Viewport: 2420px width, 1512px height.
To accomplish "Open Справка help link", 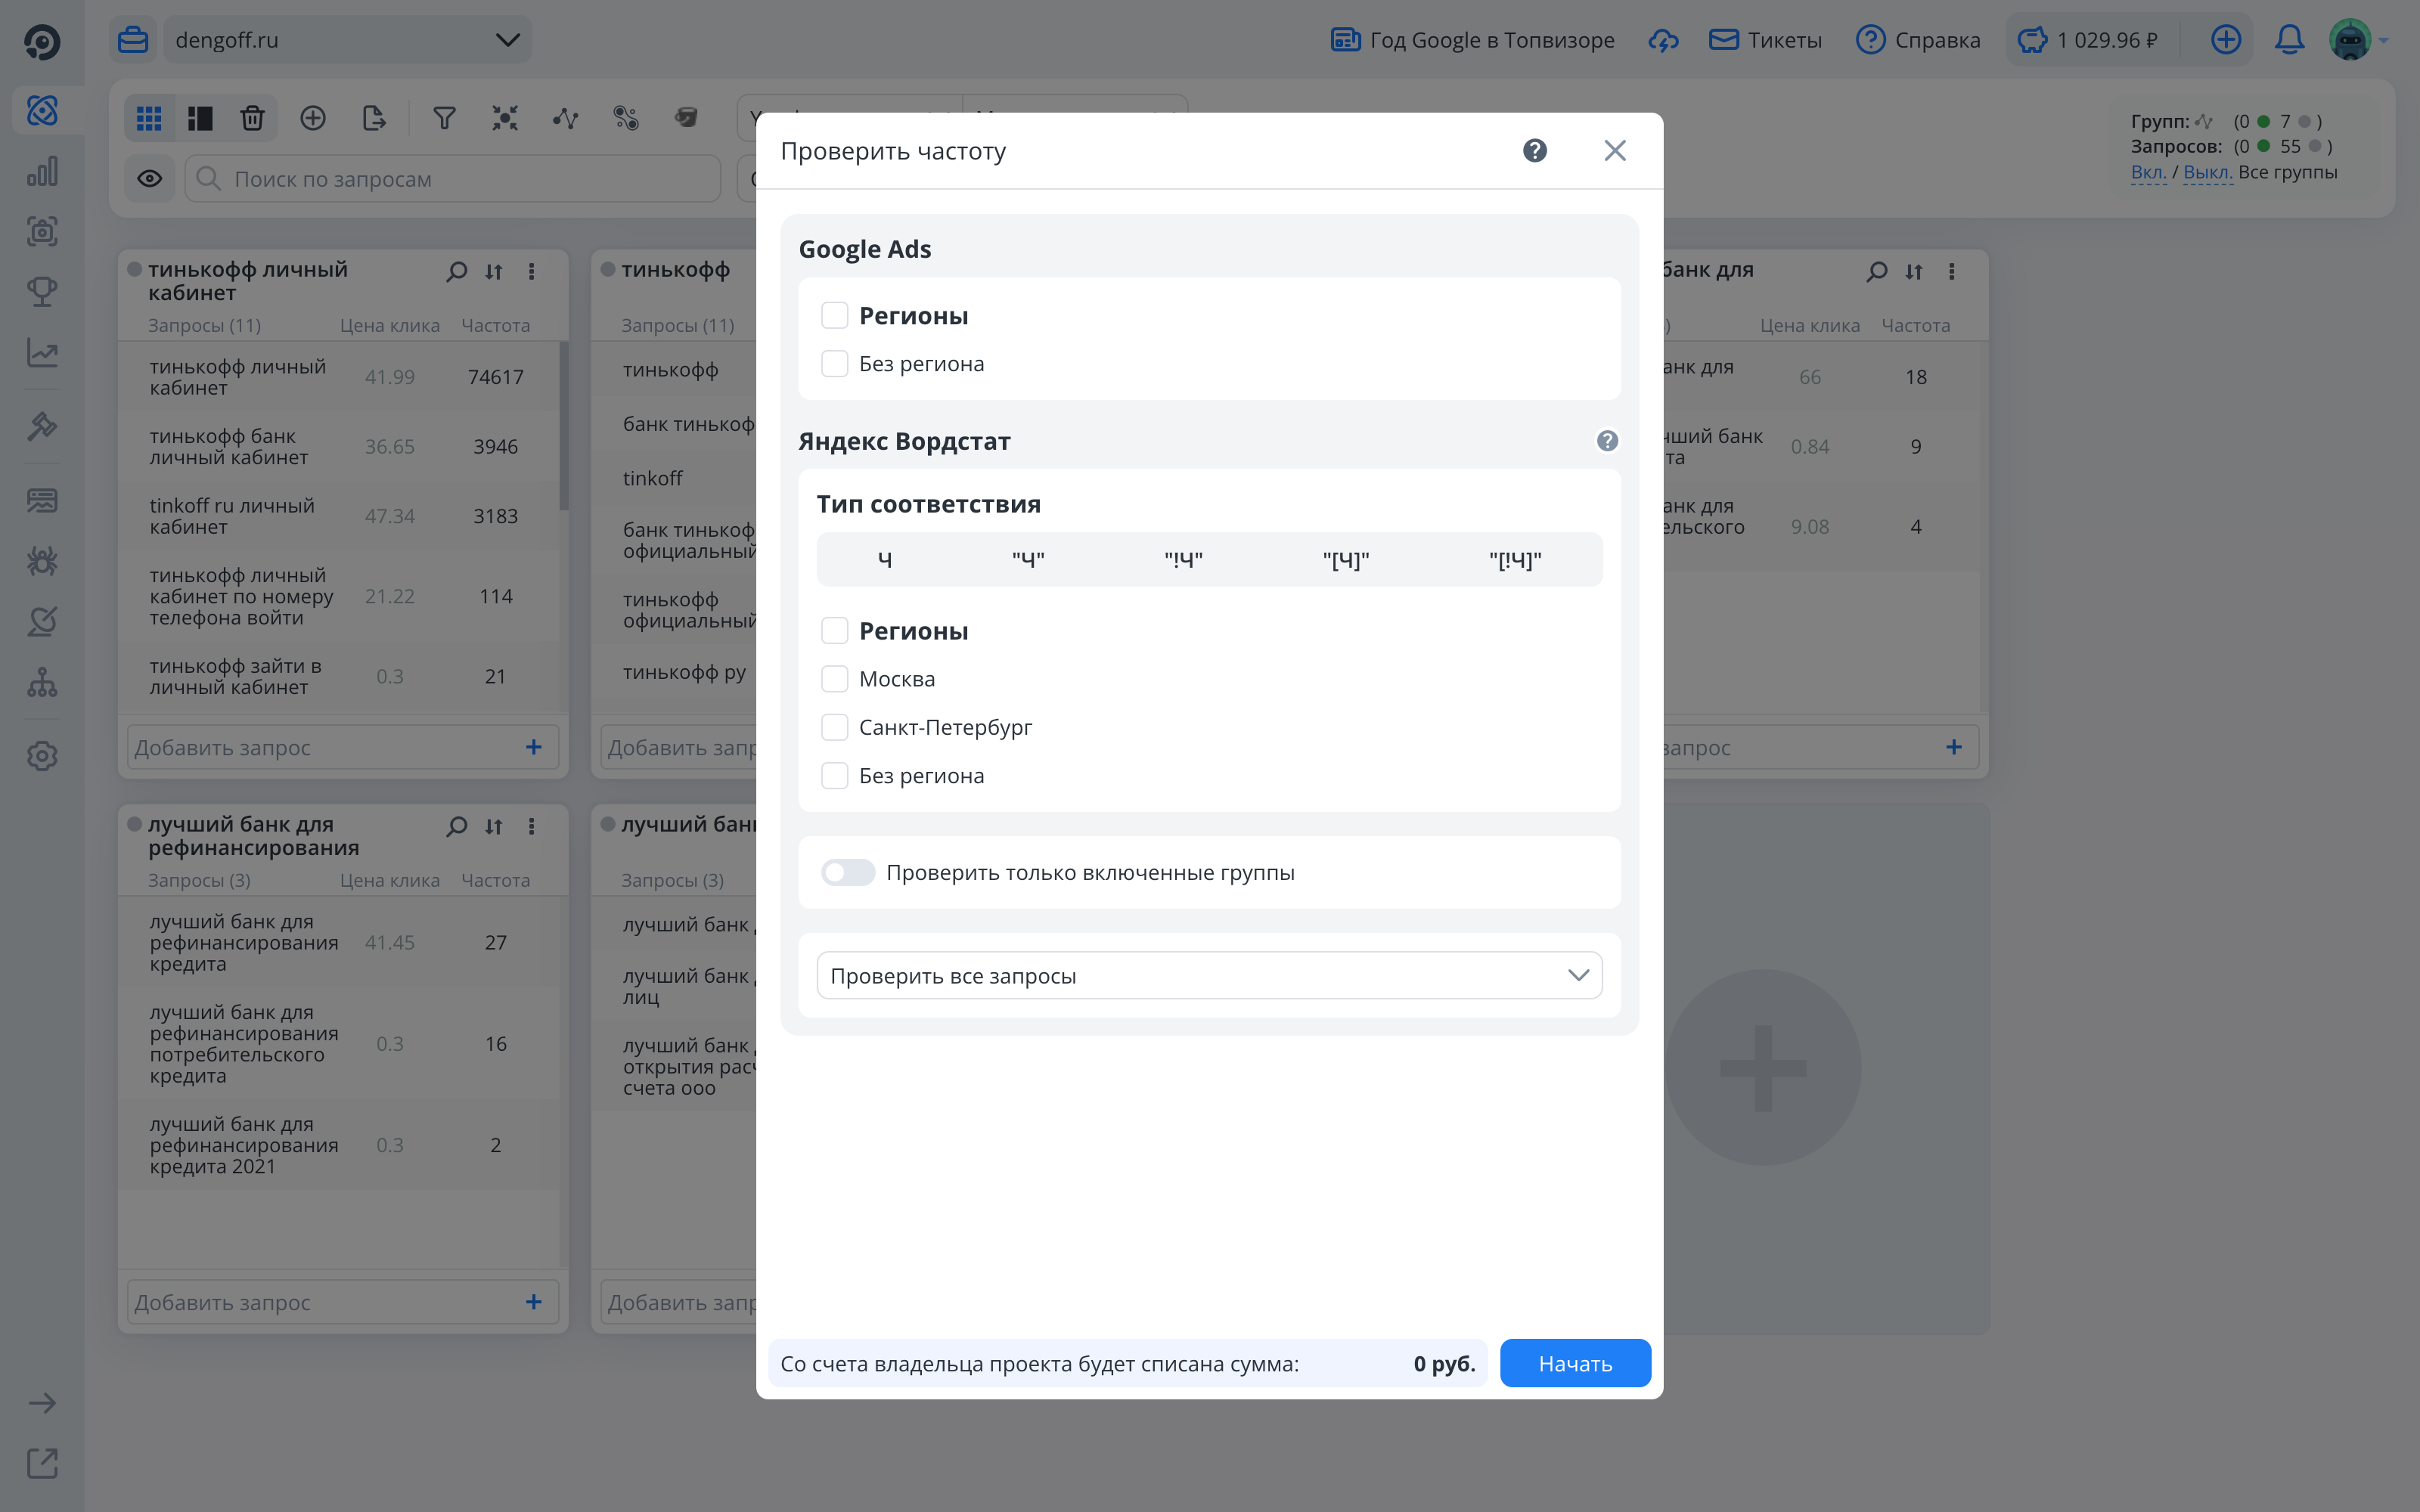I will tap(1918, 40).
